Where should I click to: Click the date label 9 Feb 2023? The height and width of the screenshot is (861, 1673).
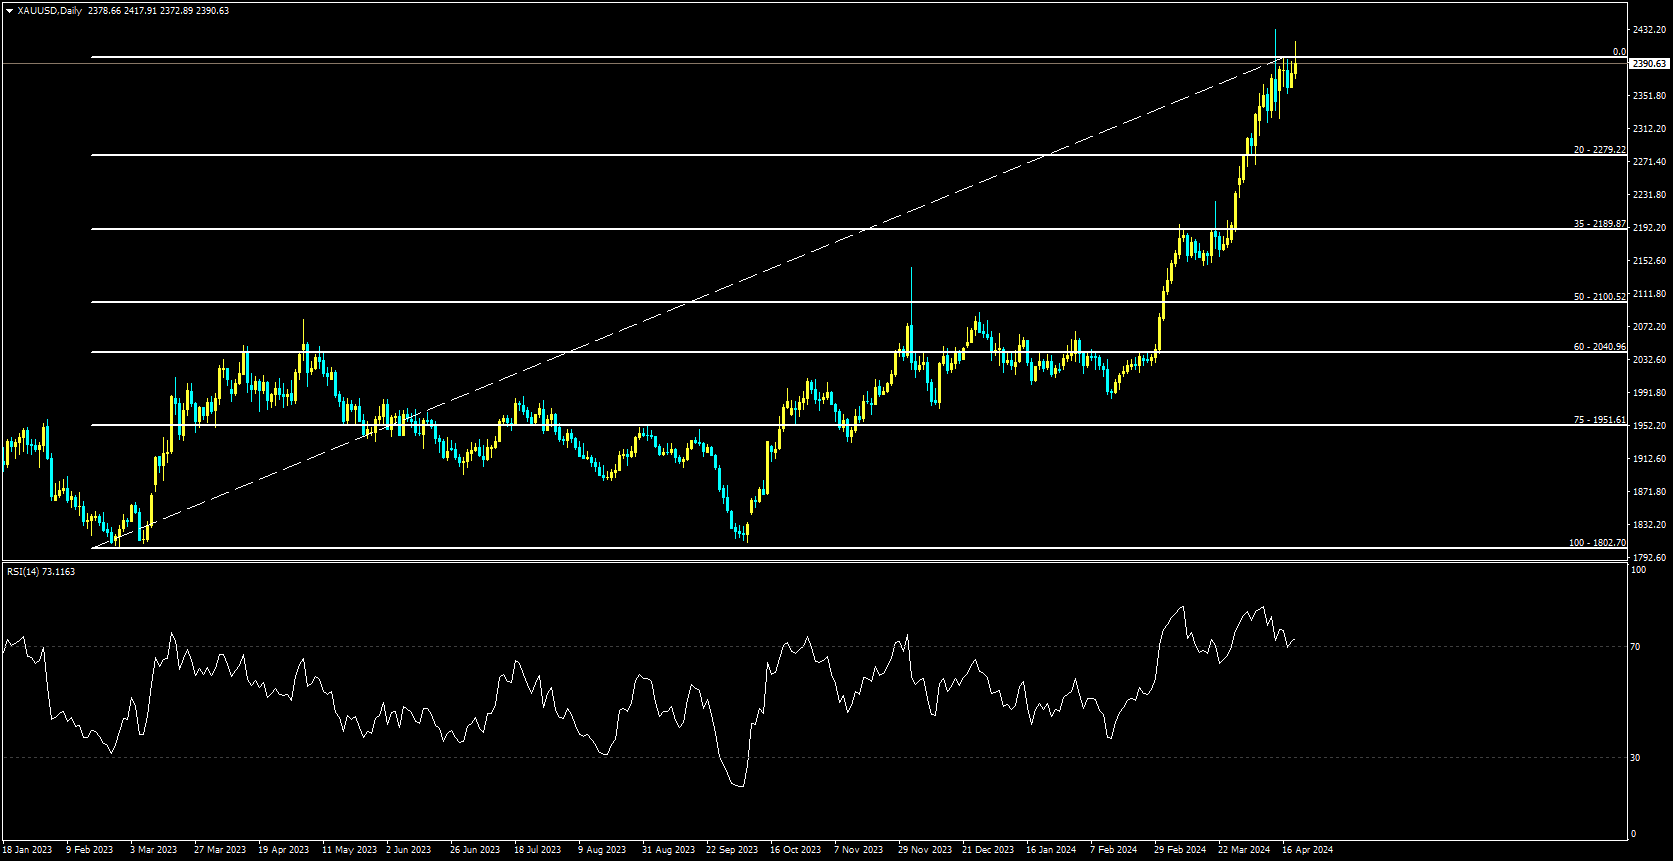(89, 850)
